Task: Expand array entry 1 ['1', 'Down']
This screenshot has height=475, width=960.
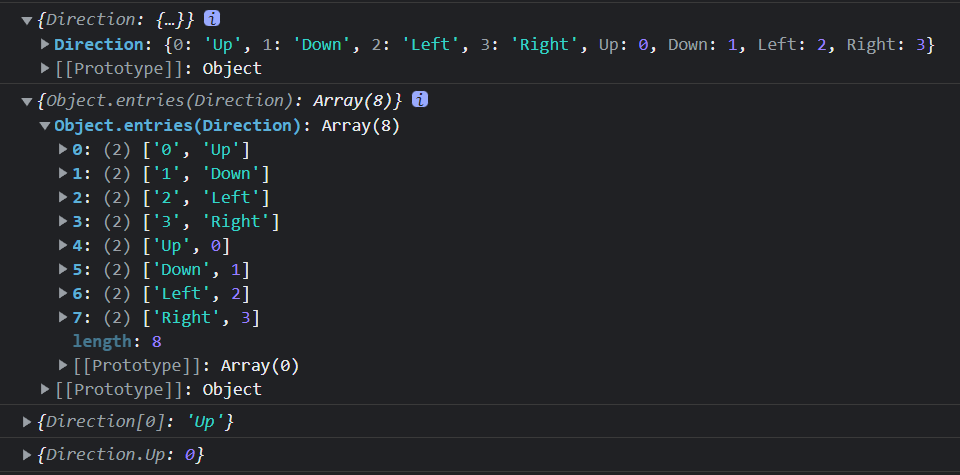Action: click(64, 174)
